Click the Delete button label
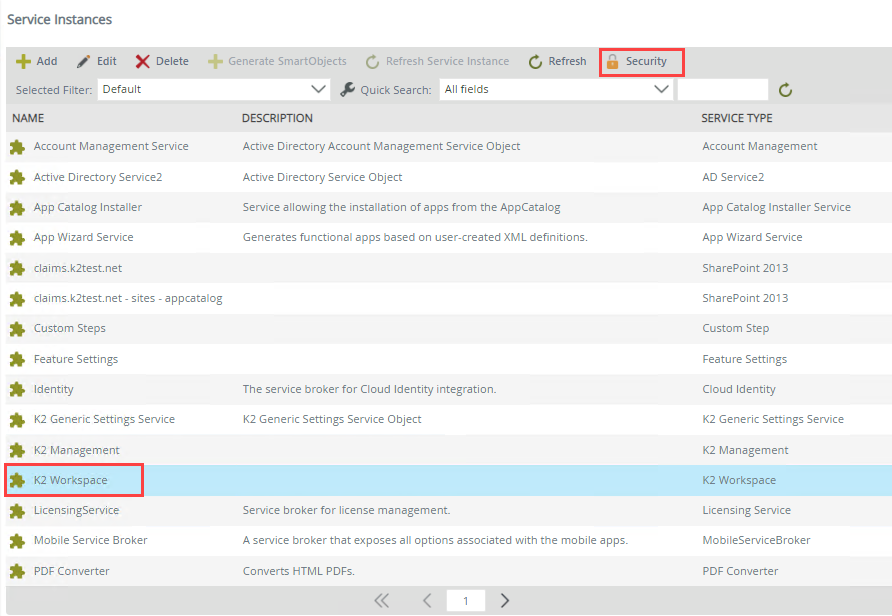 point(172,61)
